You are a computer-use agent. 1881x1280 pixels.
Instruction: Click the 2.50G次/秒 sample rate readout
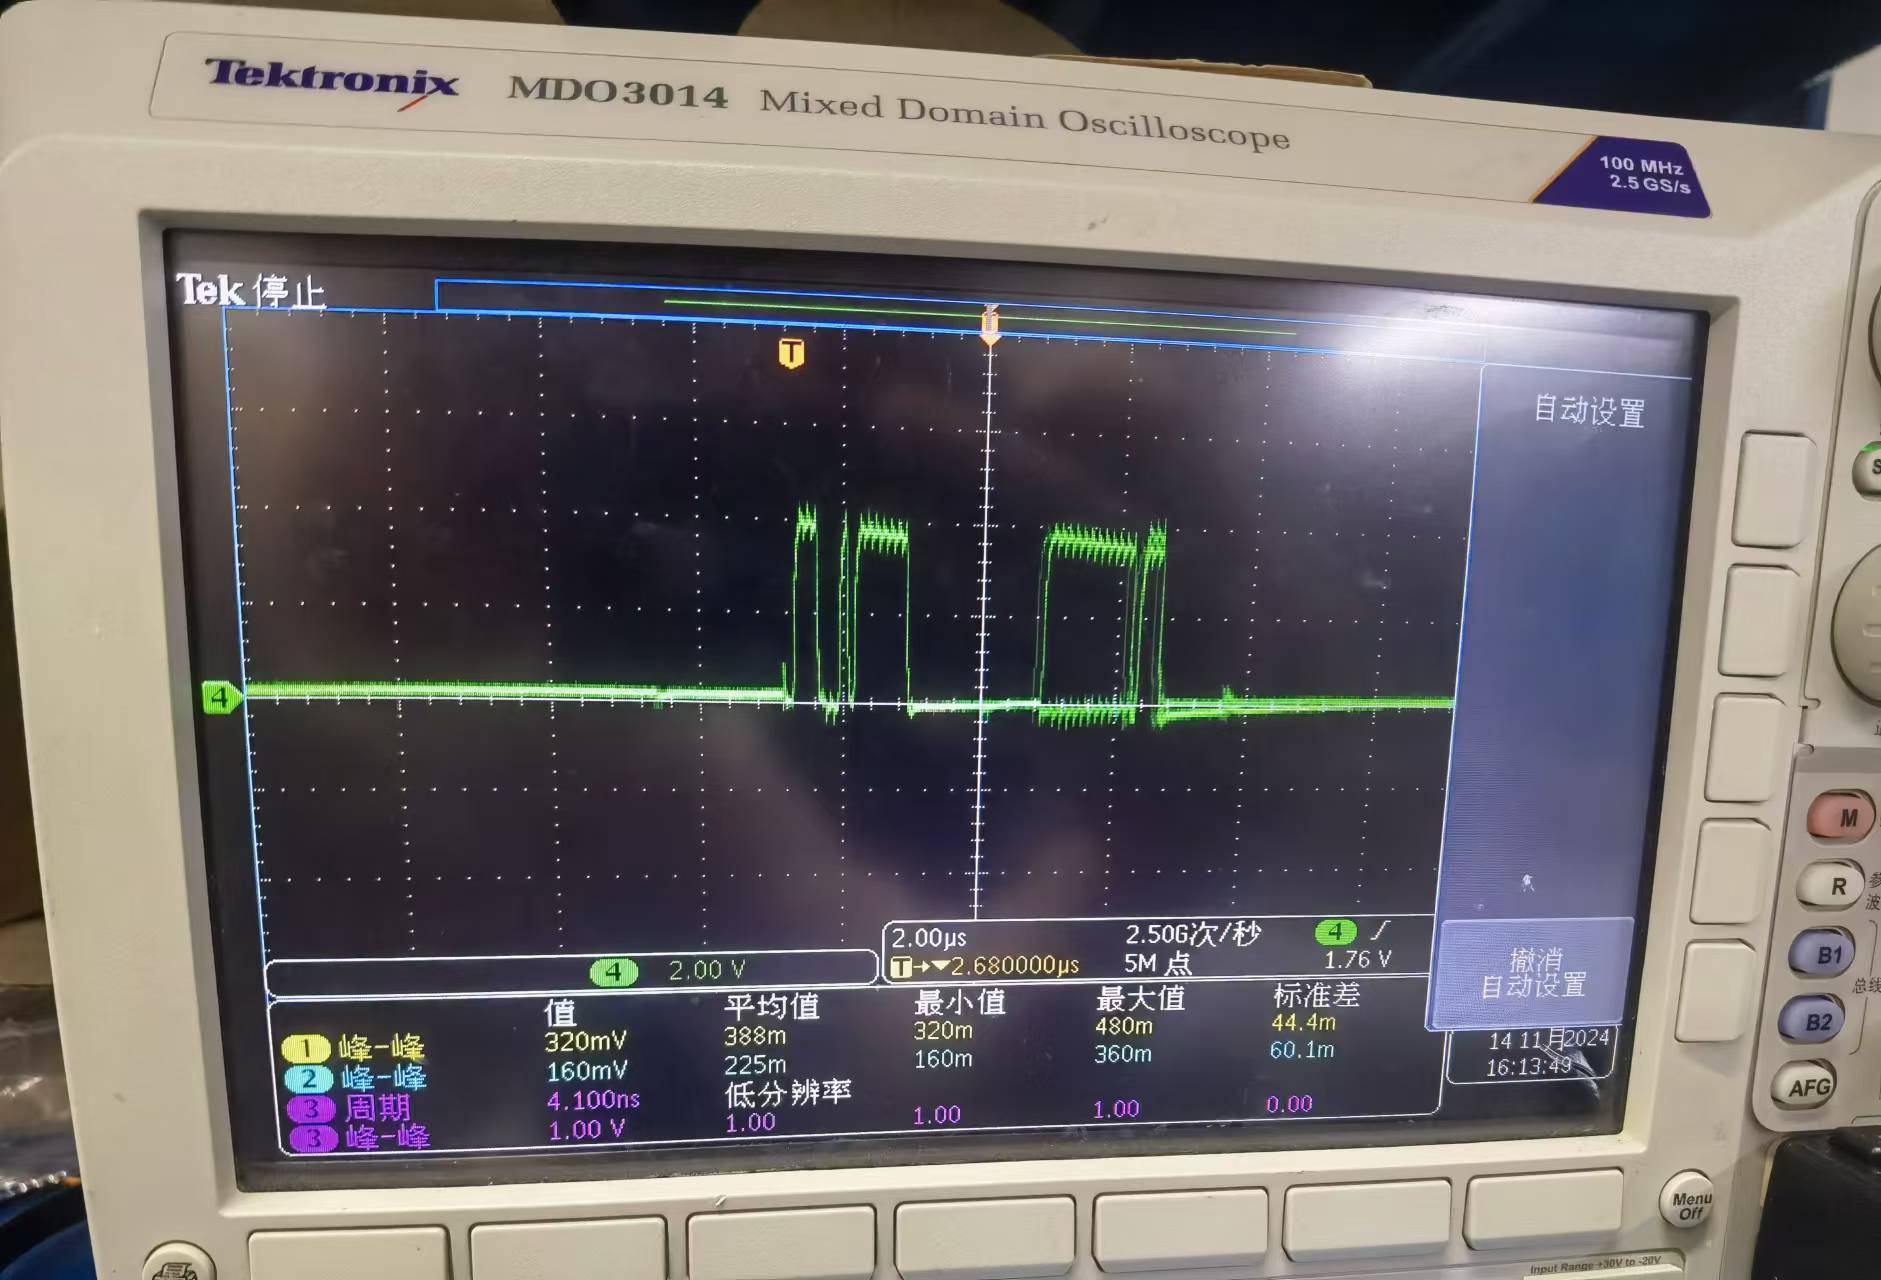click(x=1192, y=934)
